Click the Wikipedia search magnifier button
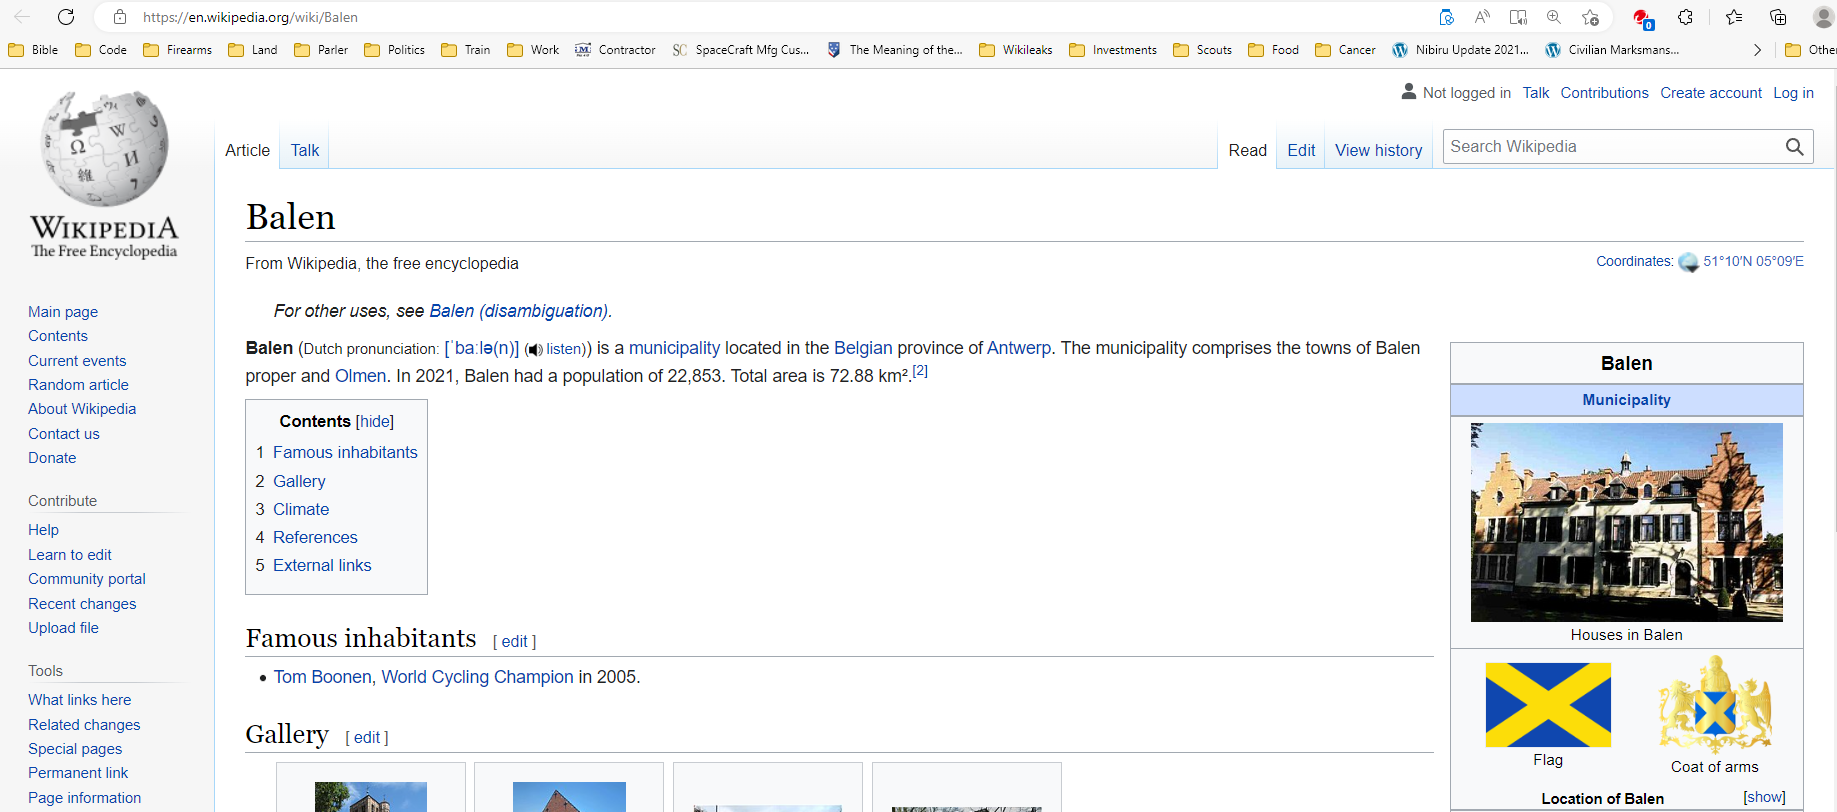 (x=1794, y=147)
